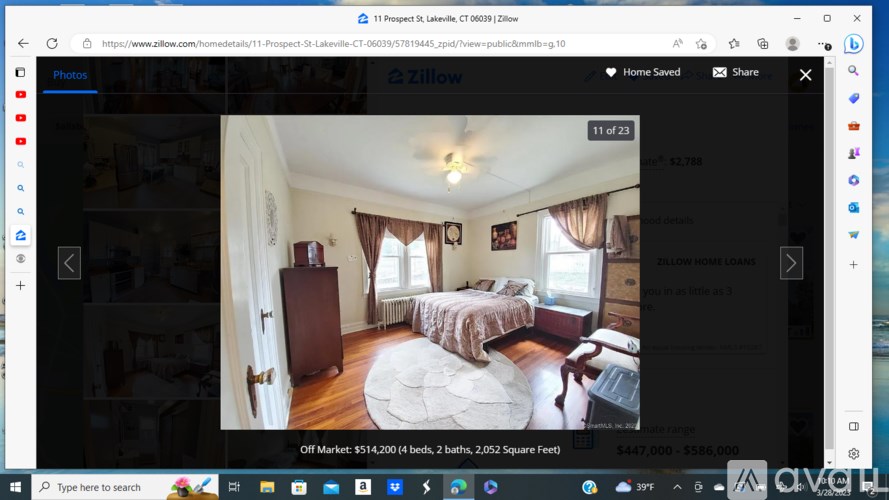Open Microsoft 365 sidebar icon

(853, 180)
